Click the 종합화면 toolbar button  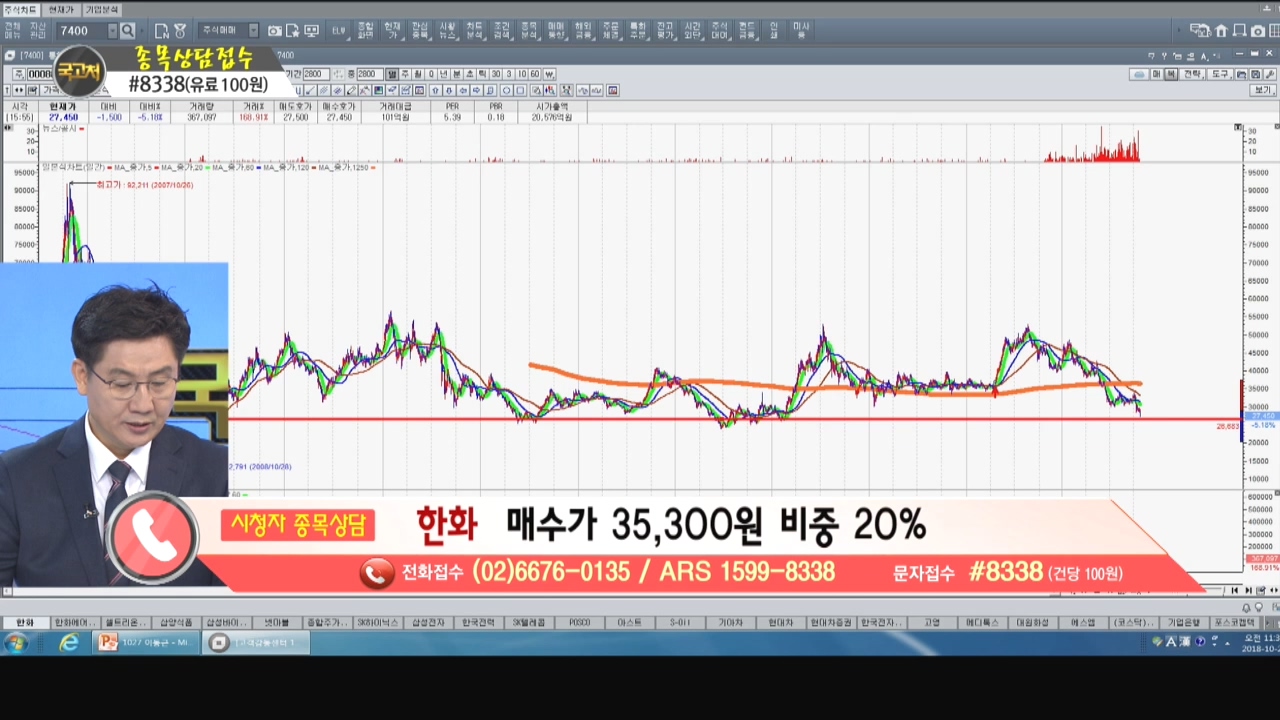tap(365, 31)
